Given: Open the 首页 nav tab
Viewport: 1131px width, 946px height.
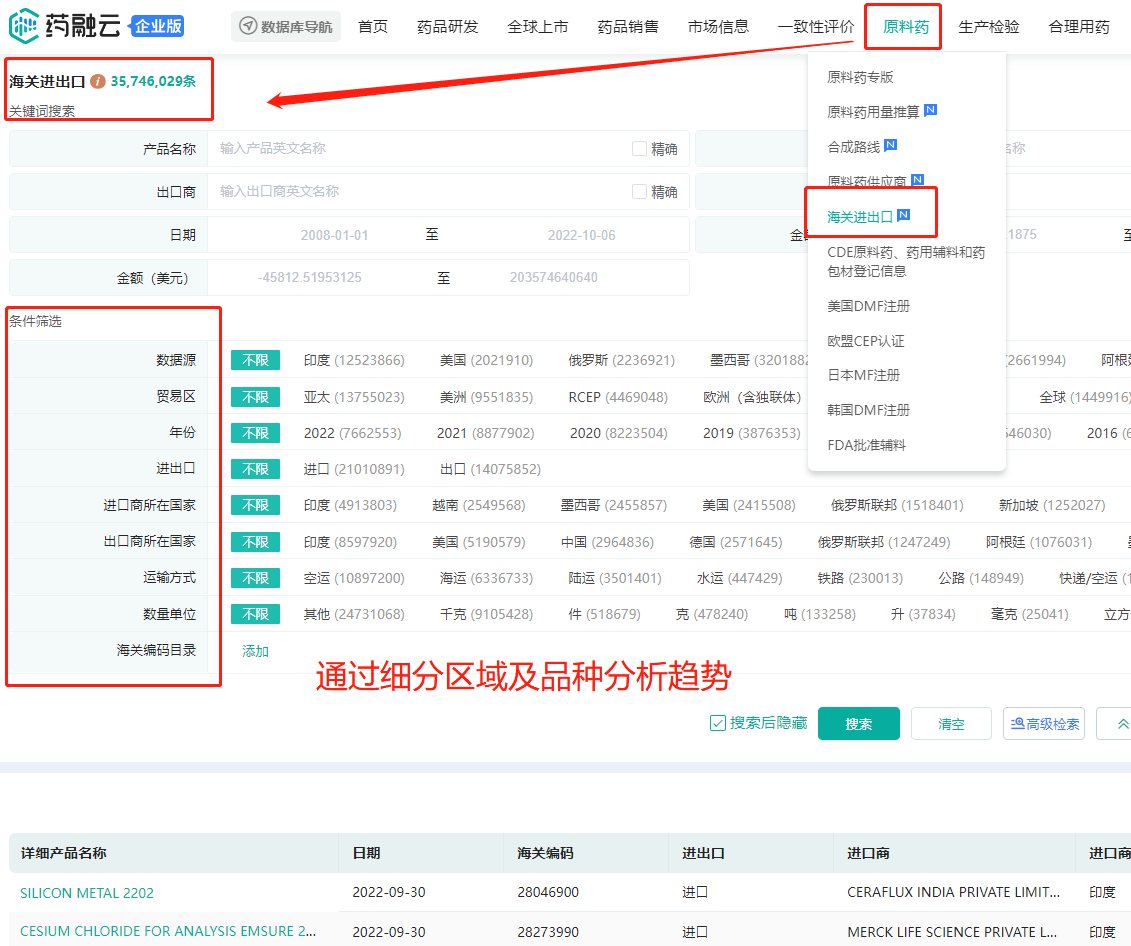Looking at the screenshot, I should pos(373,27).
